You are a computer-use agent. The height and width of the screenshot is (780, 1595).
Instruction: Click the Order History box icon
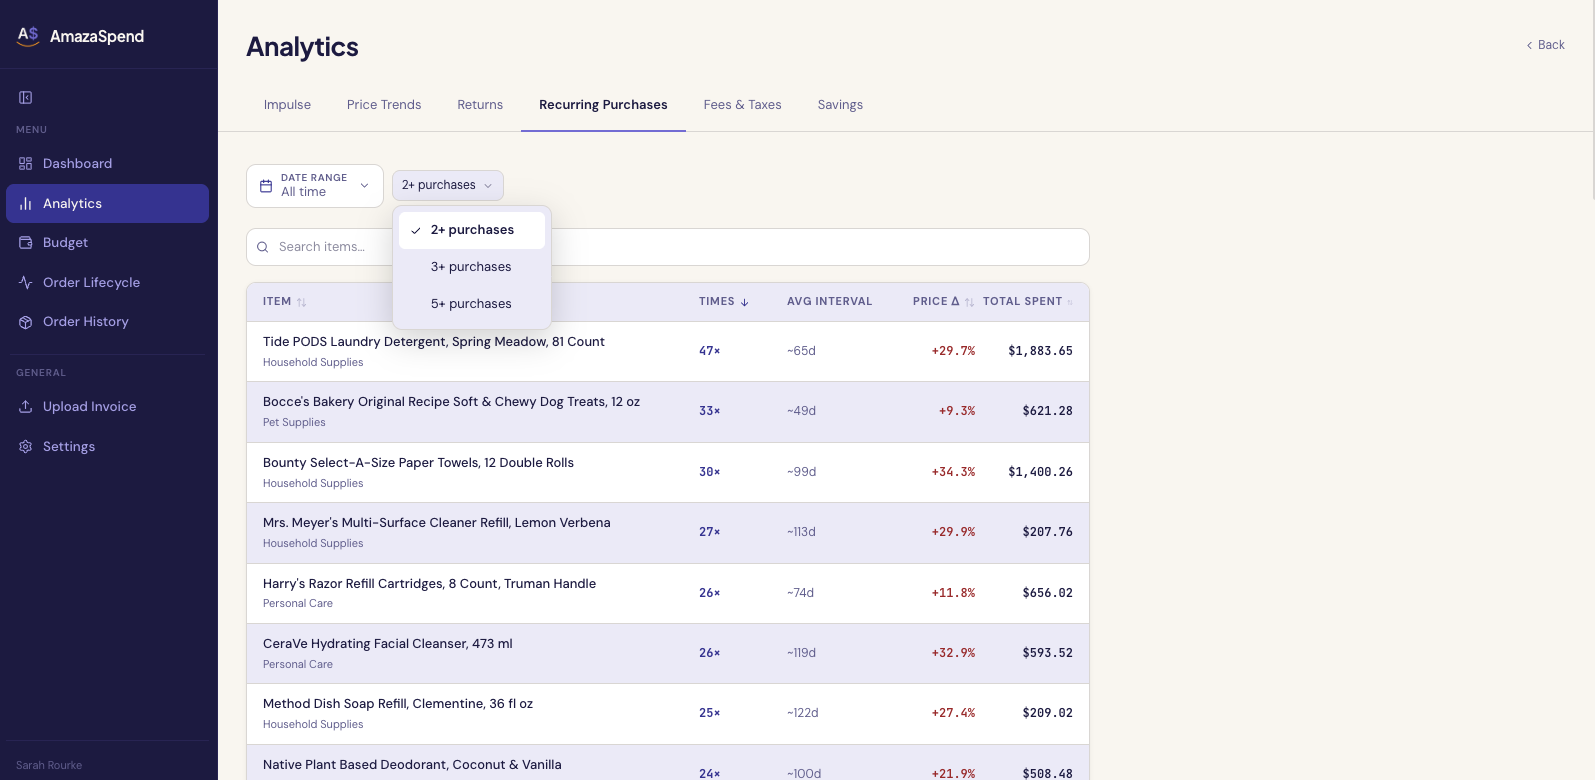coord(26,321)
